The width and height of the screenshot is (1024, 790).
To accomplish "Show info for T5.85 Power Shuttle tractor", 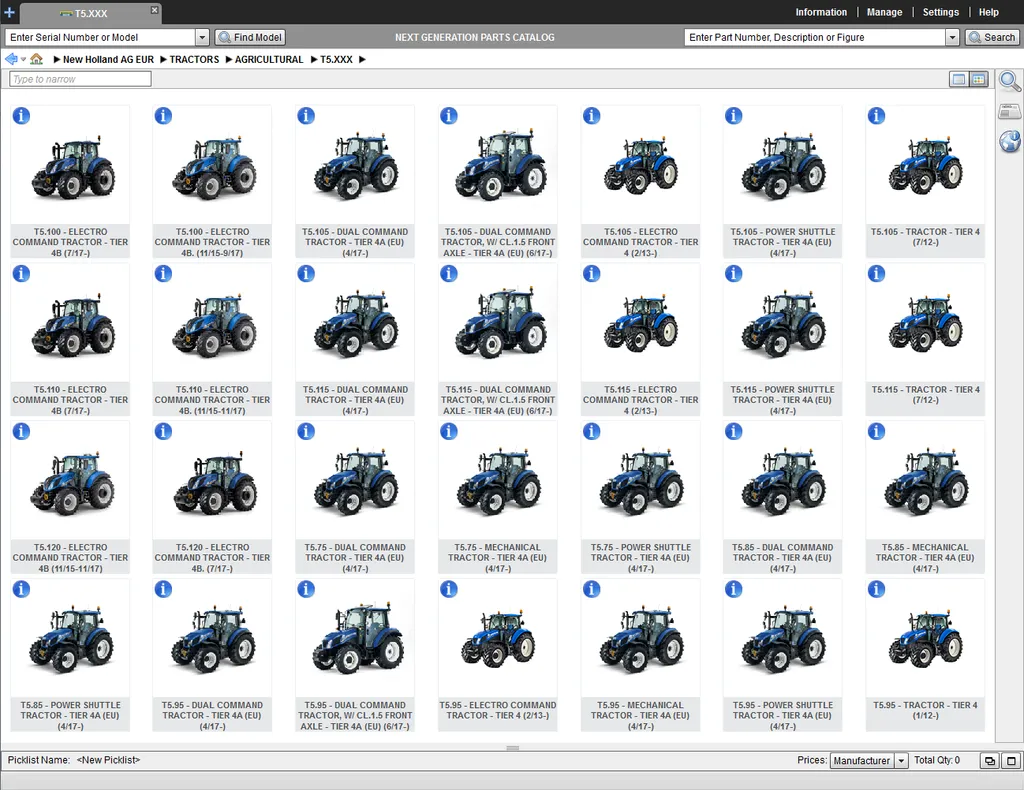I will click(21, 590).
